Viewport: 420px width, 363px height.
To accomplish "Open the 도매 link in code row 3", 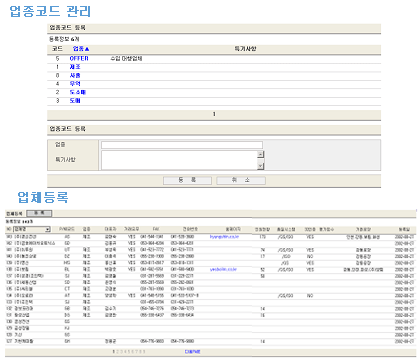I will click(75, 100).
